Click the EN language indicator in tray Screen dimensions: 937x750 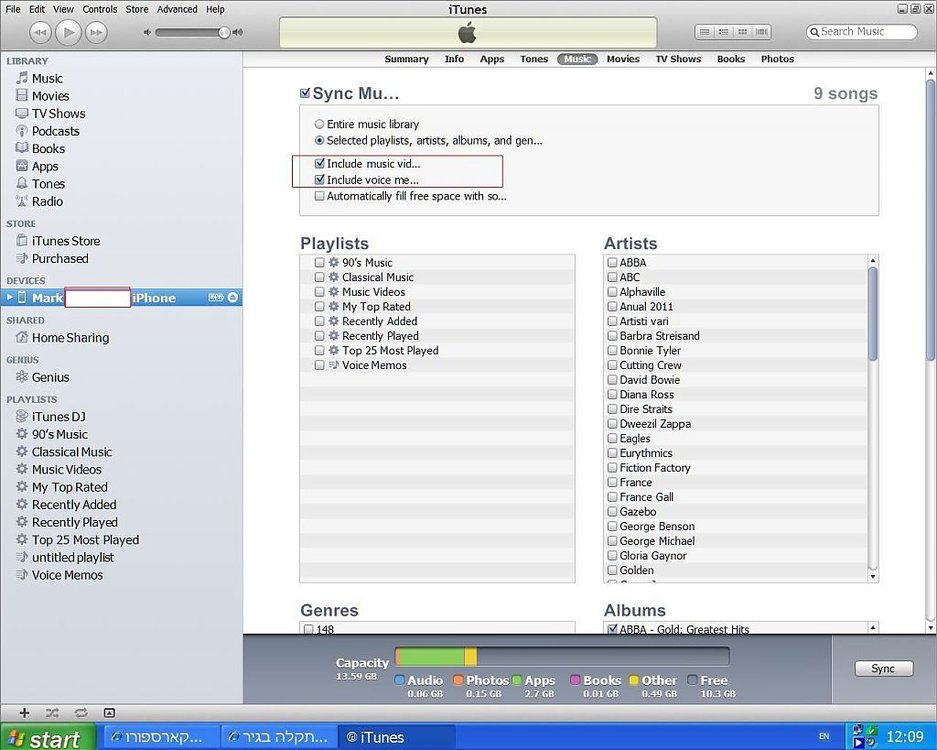pyautogui.click(x=824, y=736)
